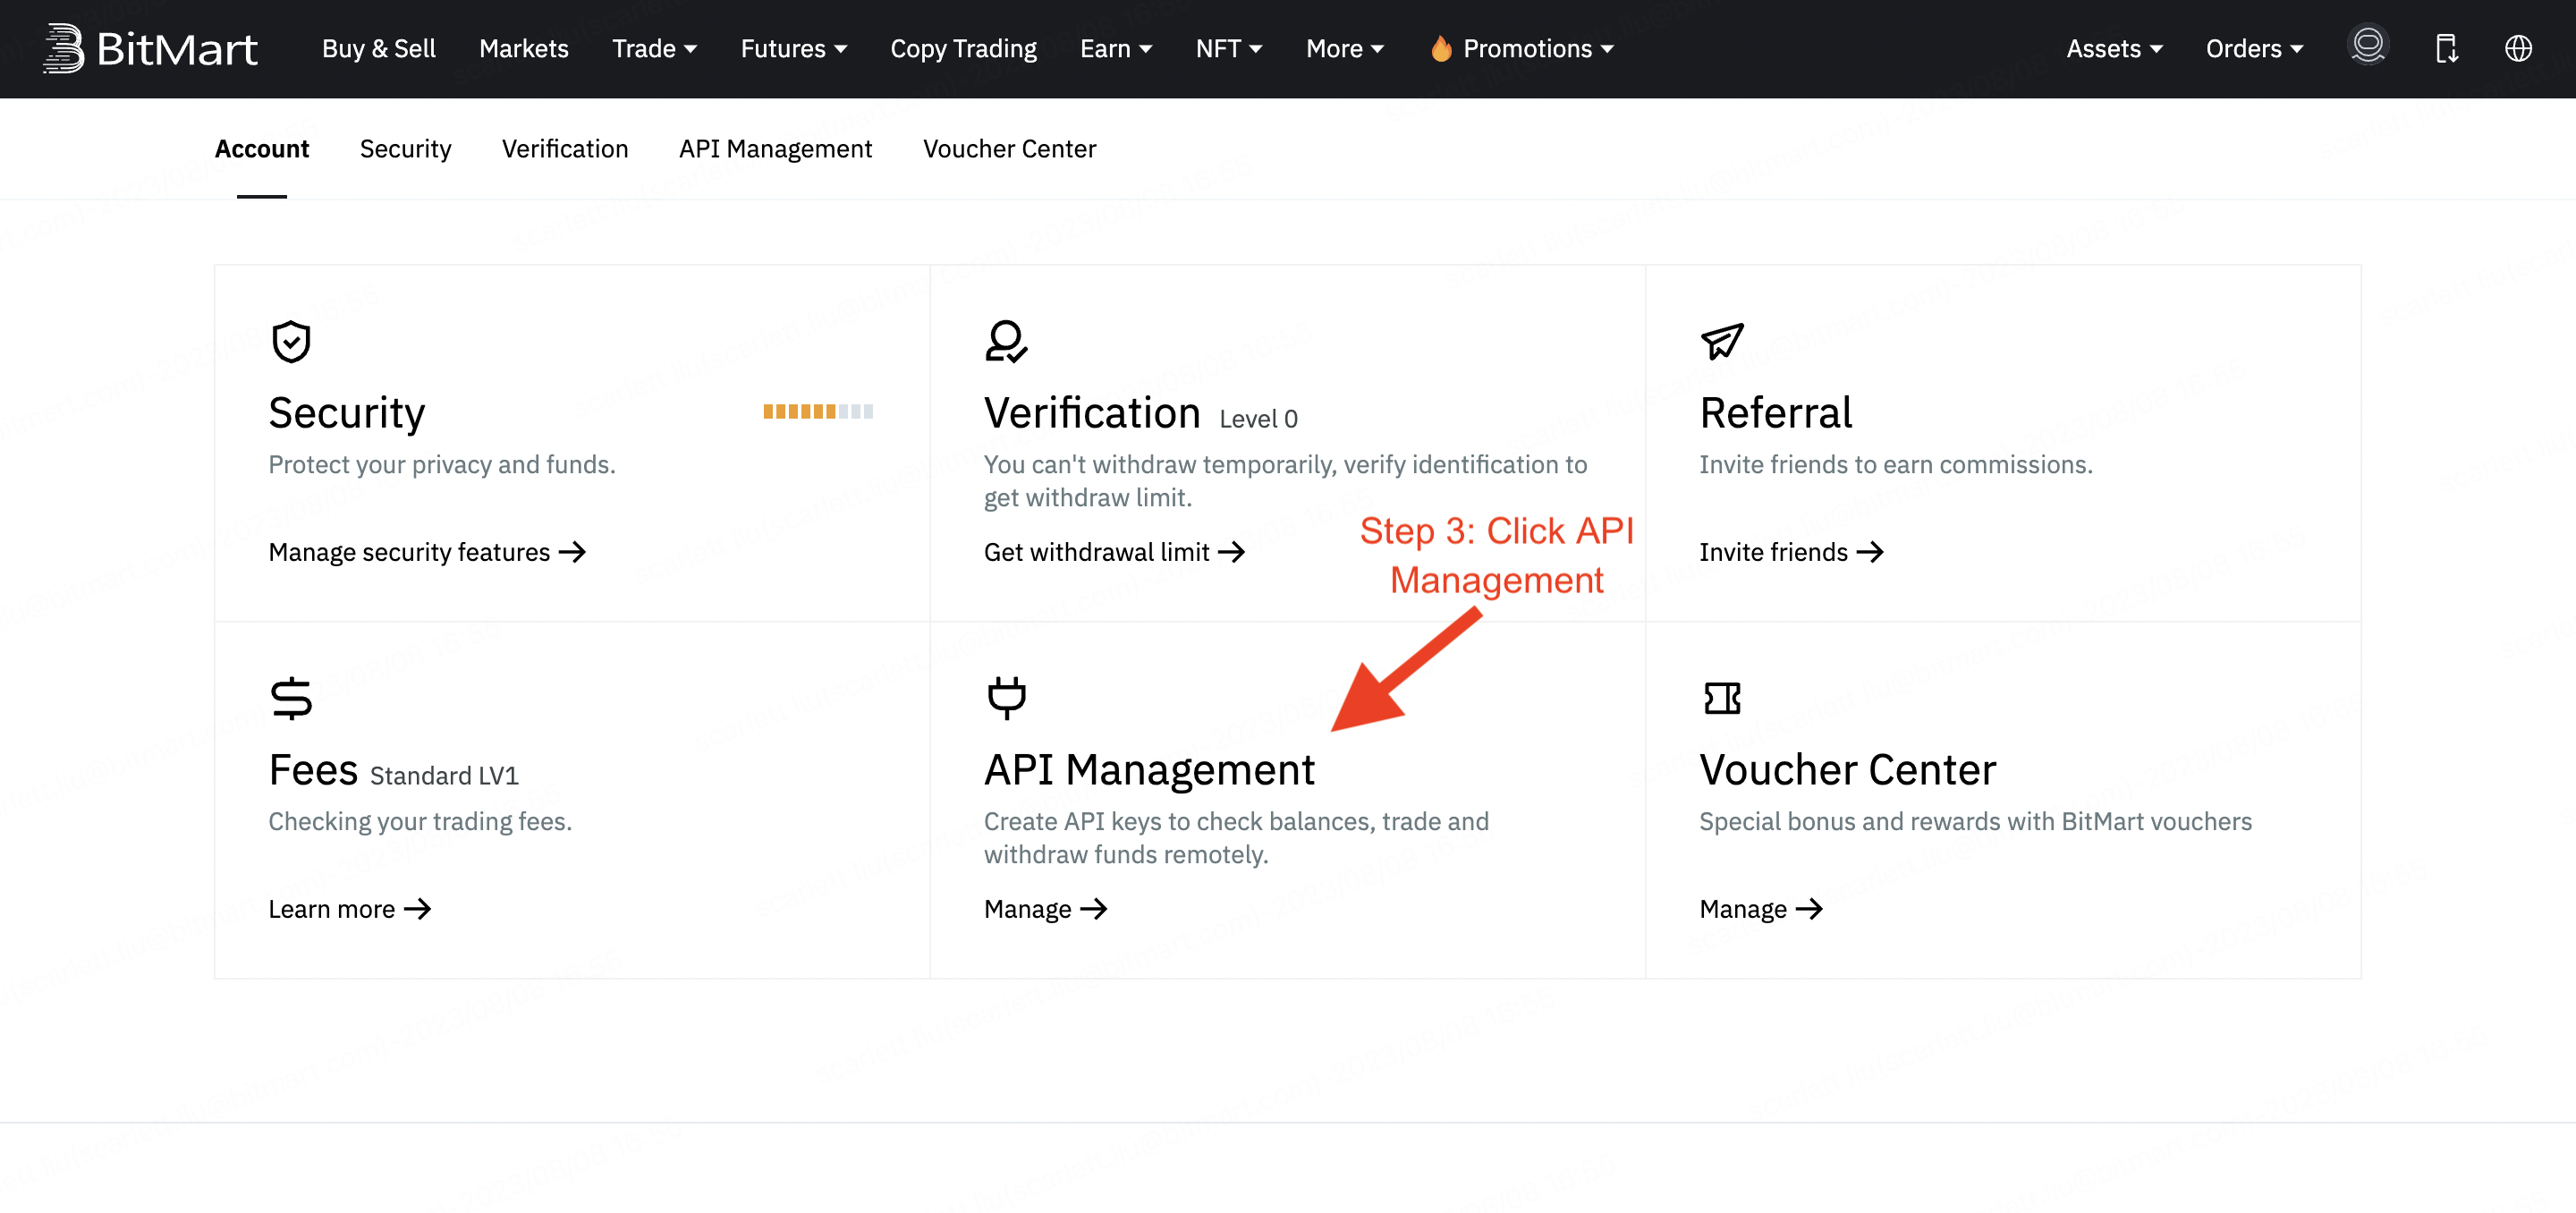2576x1213 pixels.
Task: Open the Voucher Center tab
Action: [1009, 148]
